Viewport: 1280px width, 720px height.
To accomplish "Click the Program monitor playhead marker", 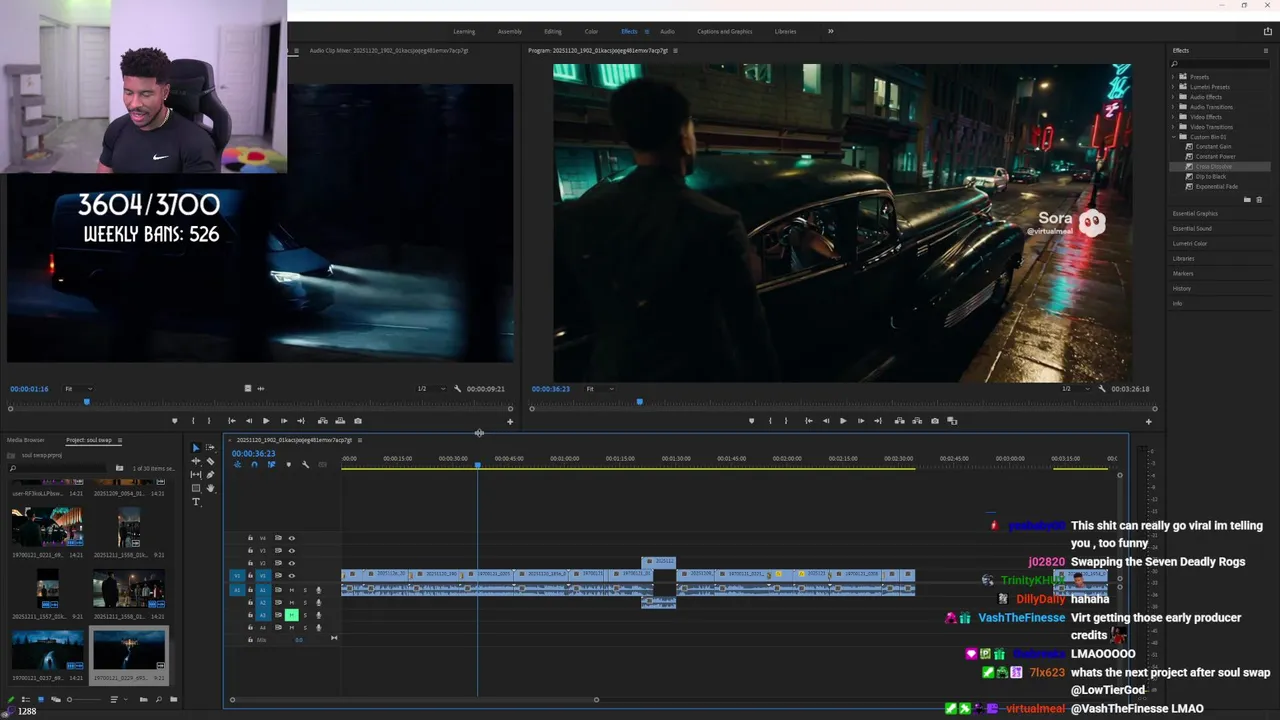I will 640,402.
